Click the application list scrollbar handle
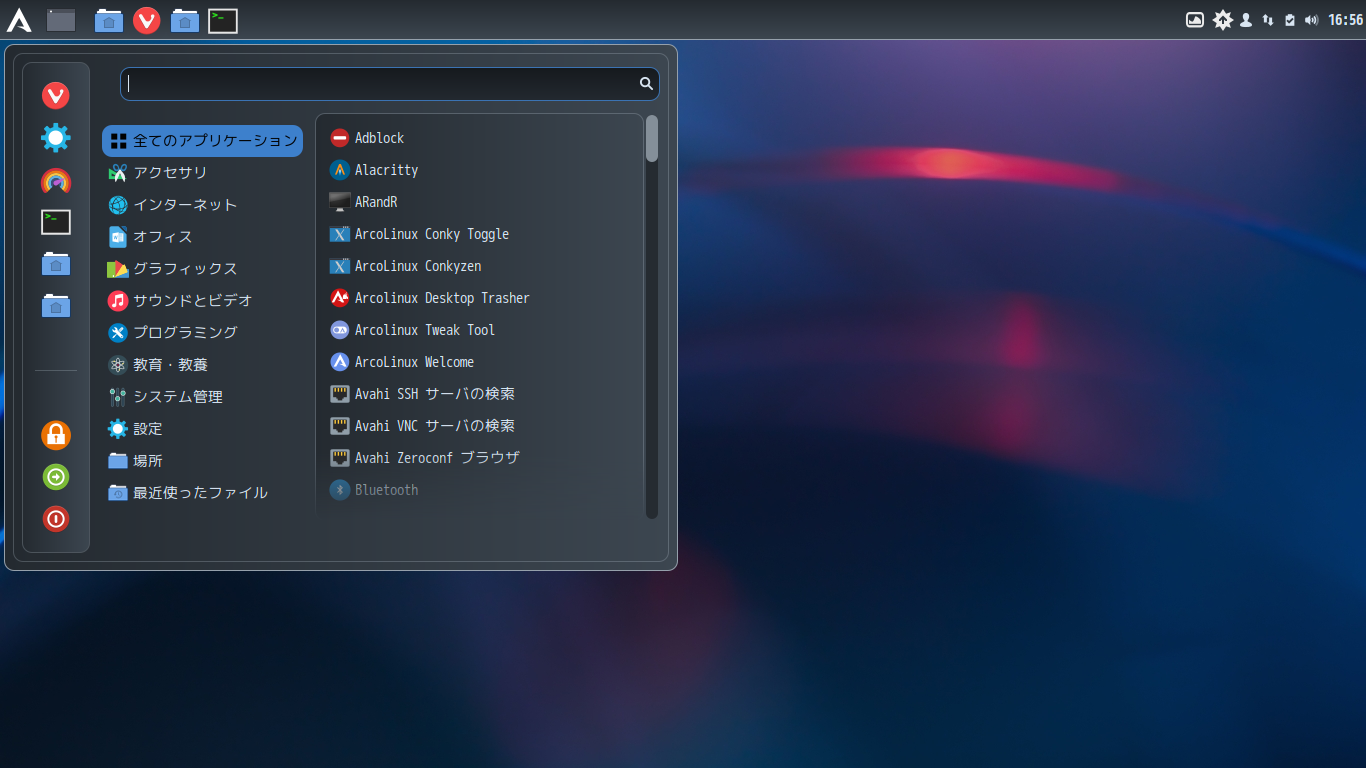Screen dimensions: 1366x768 click(x=652, y=138)
